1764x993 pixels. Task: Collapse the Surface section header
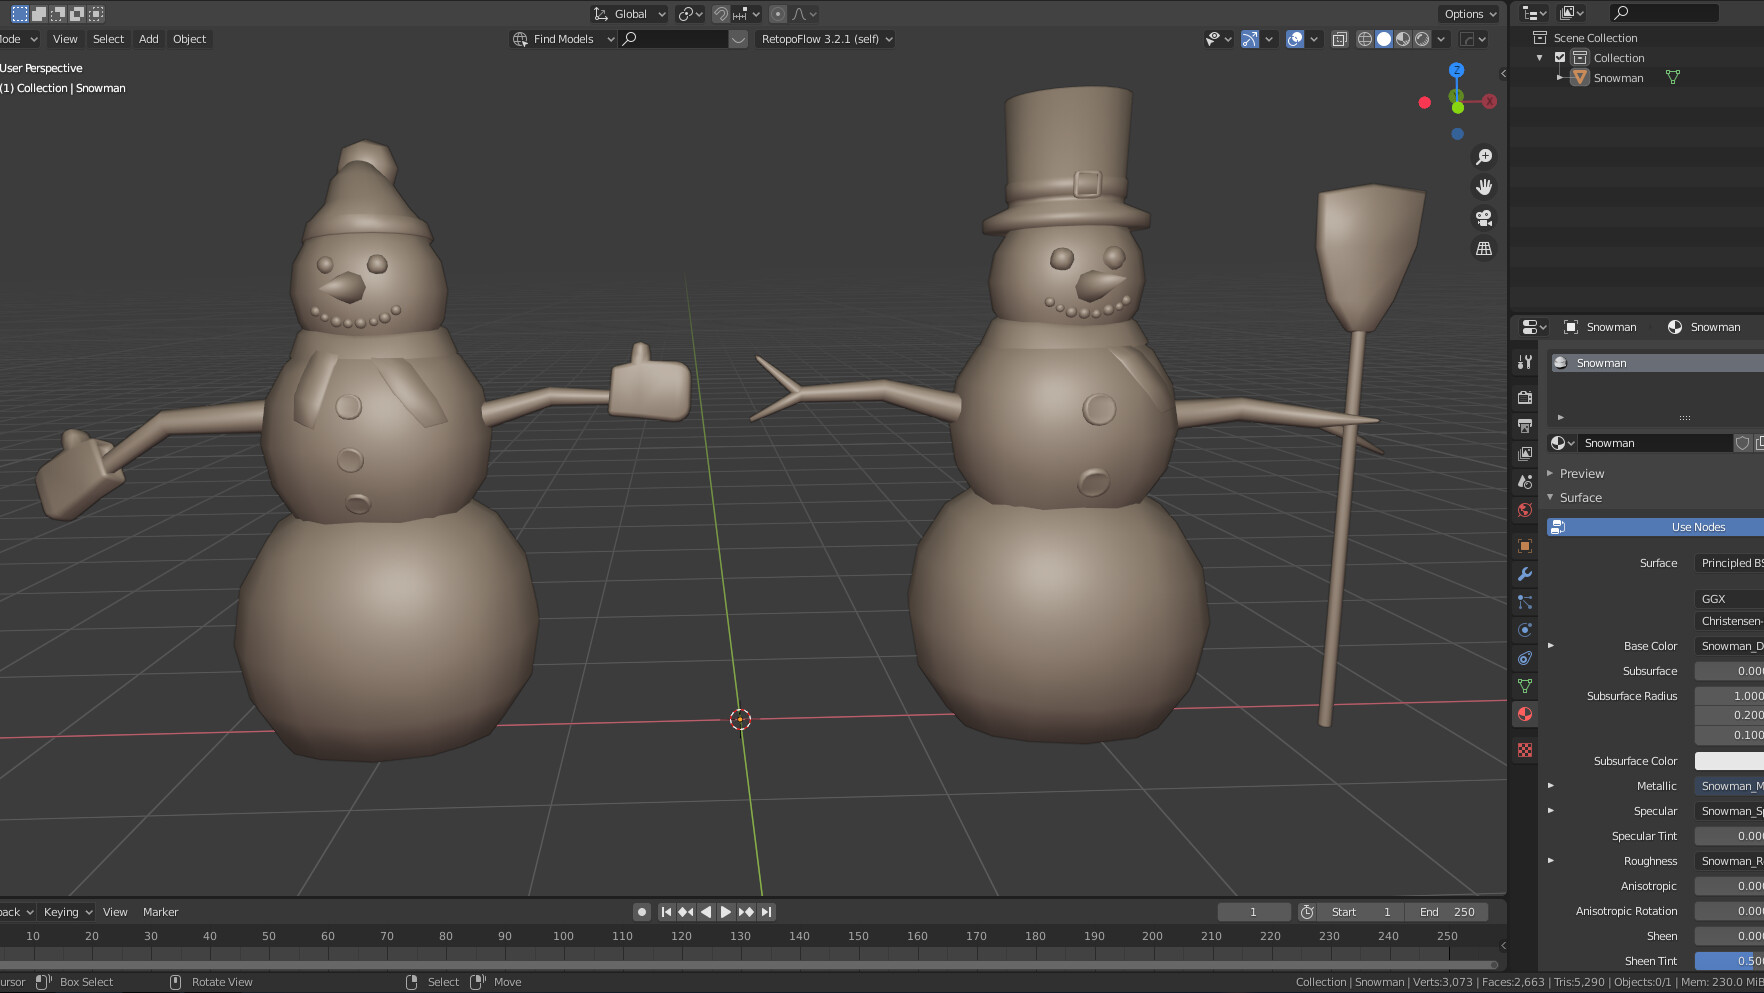[x=1580, y=497]
